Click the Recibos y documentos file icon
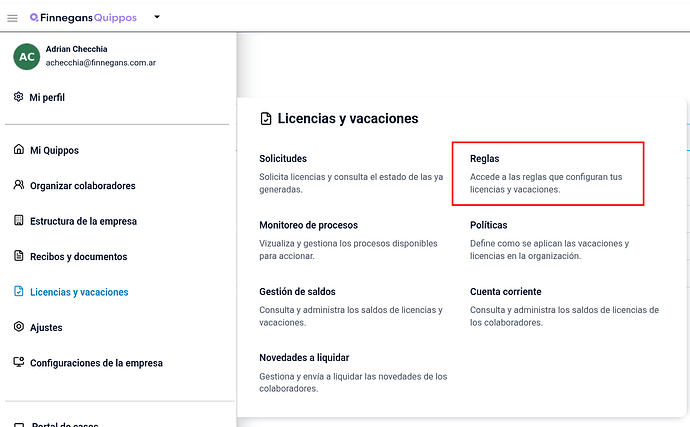 (18, 255)
